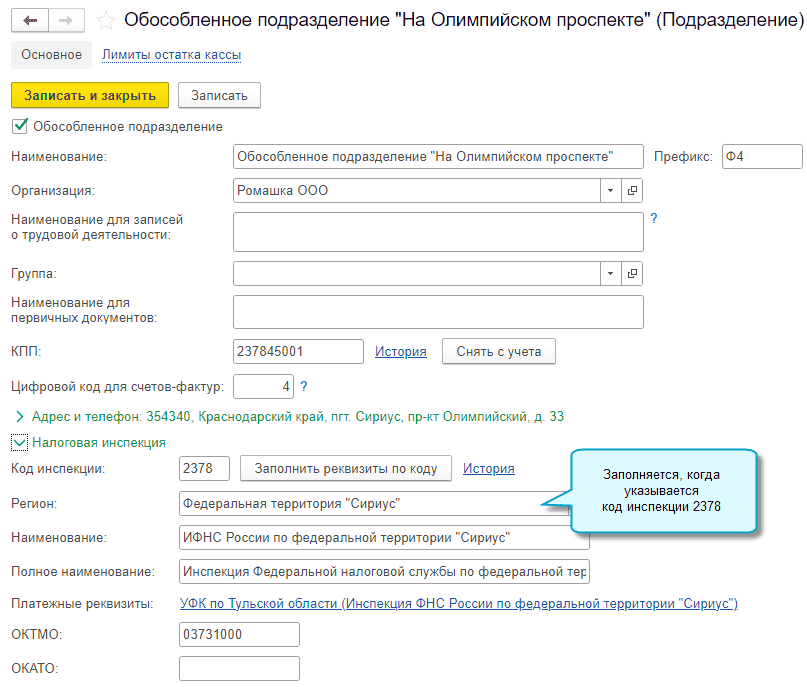The image size is (807, 687).
Task: Expand the Адрес и телефон section
Action: coord(19,415)
